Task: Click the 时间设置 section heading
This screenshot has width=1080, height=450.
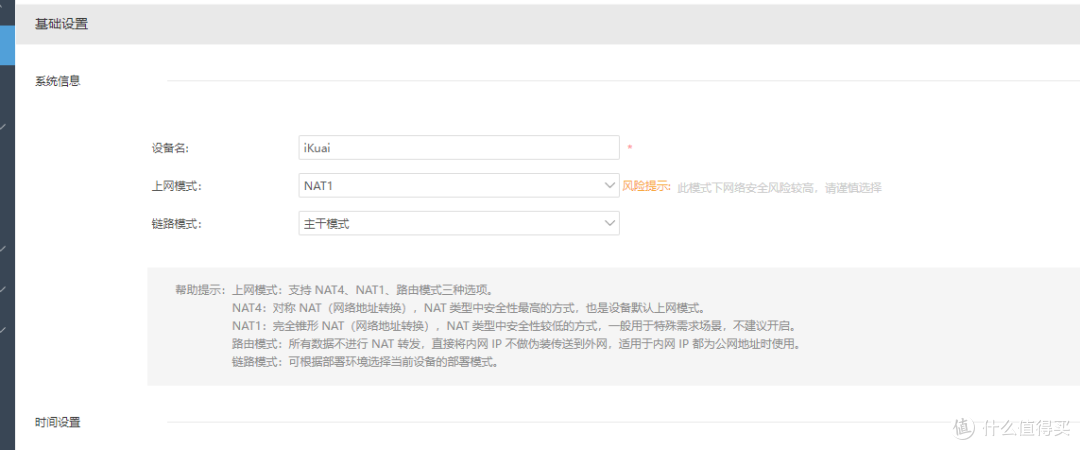Action: tap(58, 422)
